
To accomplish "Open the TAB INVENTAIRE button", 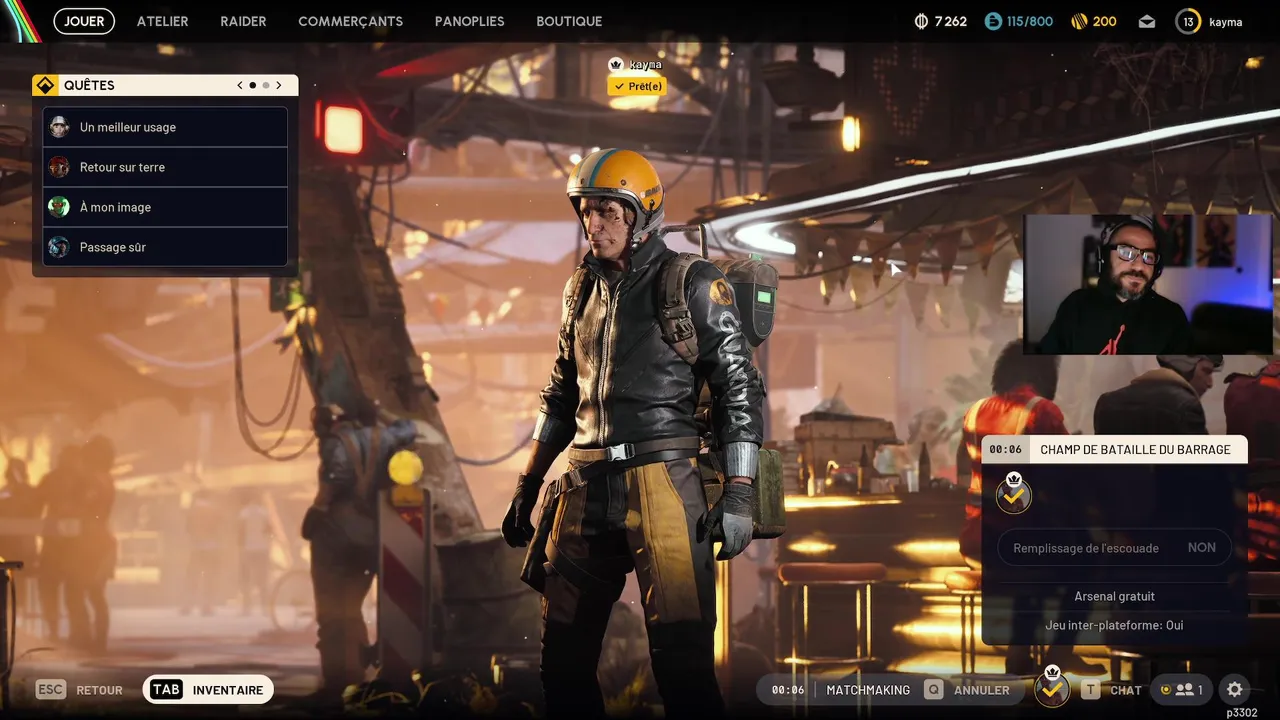I will point(208,690).
